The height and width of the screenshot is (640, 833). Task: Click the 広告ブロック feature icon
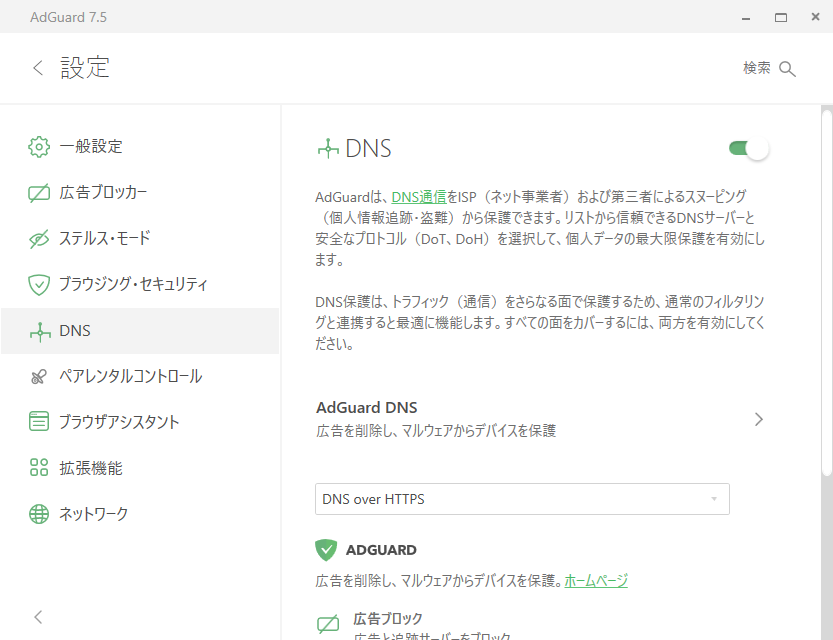coord(328,624)
